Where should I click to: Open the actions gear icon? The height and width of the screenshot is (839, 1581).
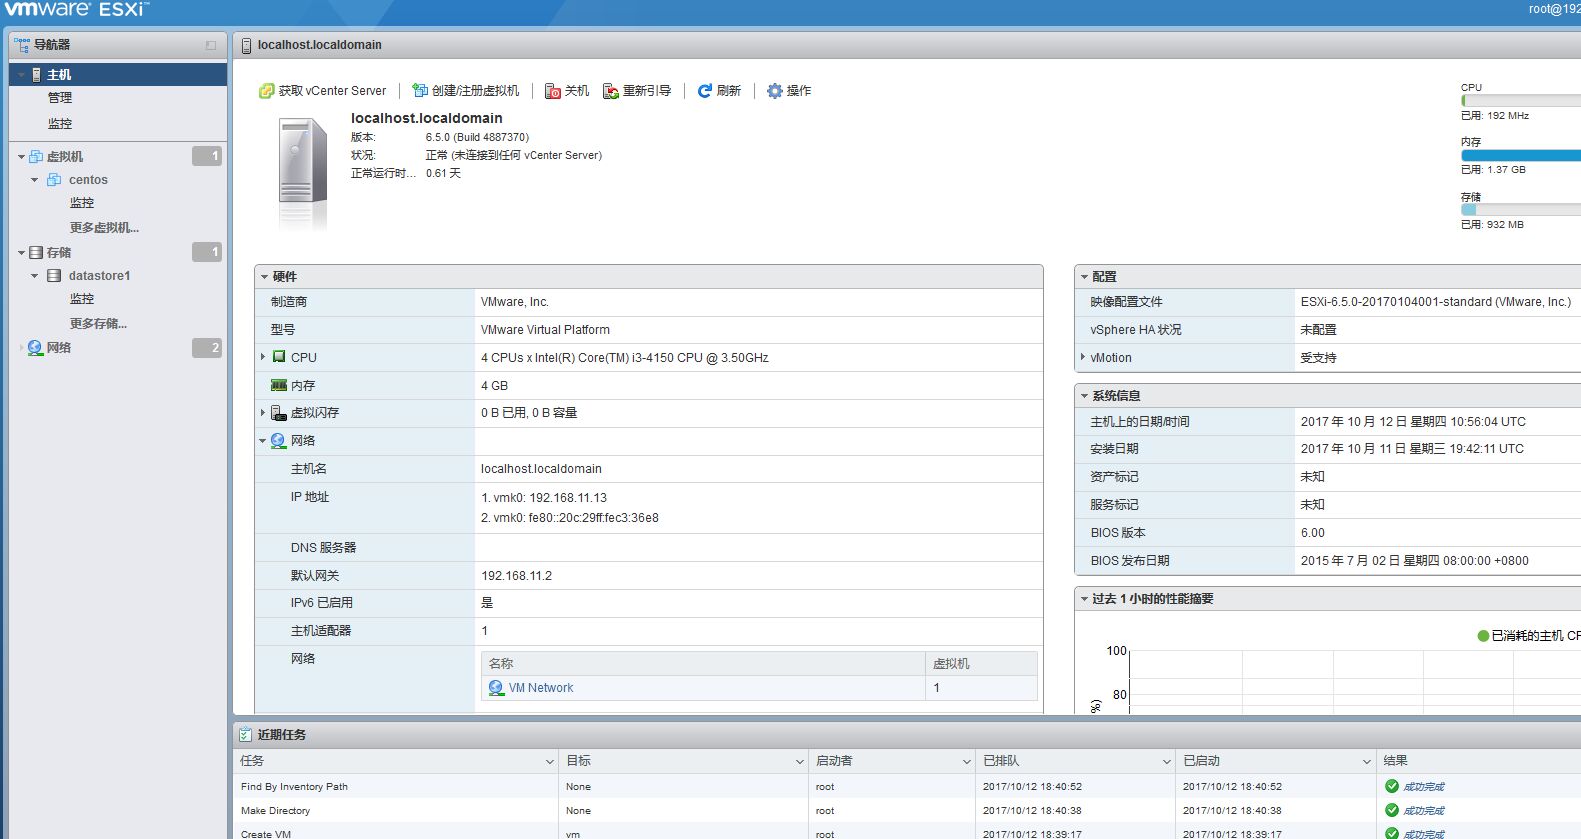coord(775,91)
